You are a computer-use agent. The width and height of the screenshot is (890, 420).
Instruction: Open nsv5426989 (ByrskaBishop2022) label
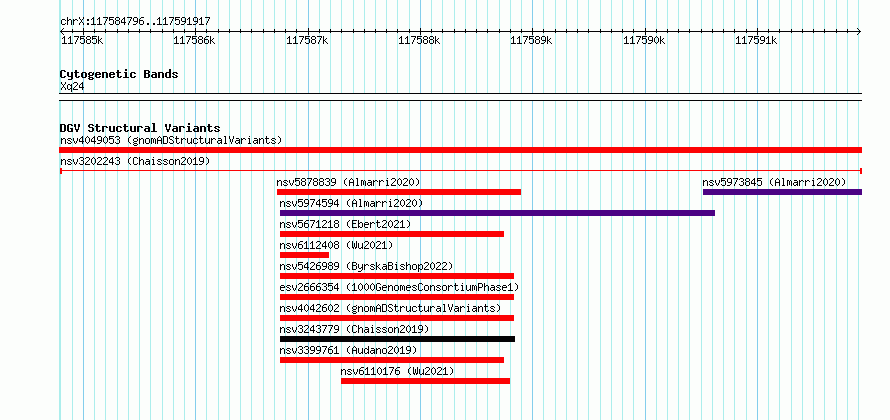coord(367,266)
